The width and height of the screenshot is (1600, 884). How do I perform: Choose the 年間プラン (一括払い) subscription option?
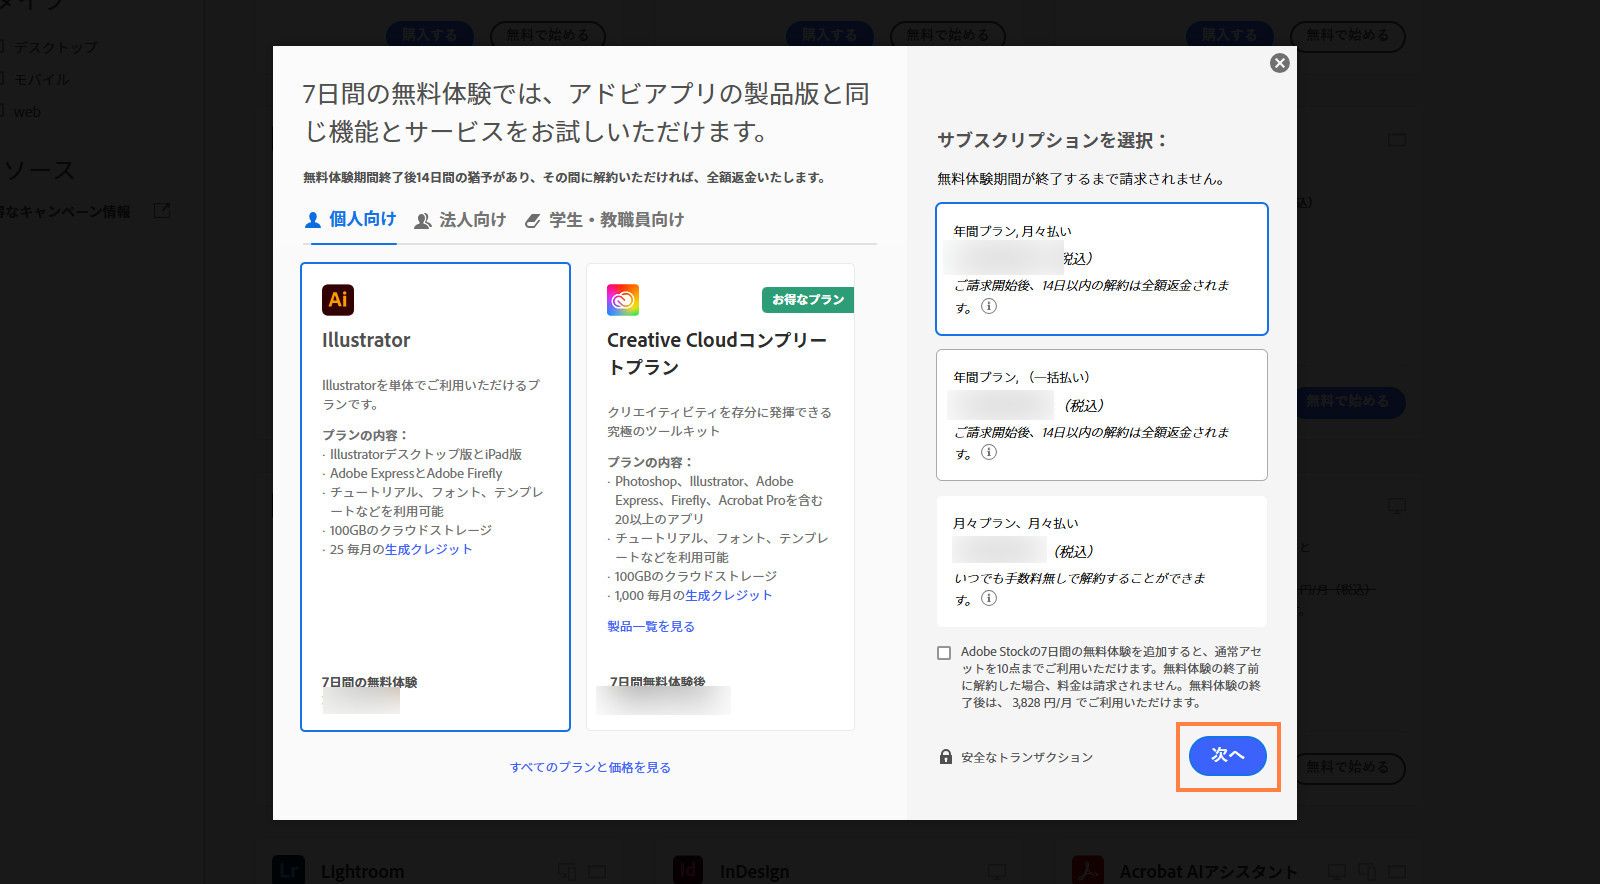coord(1102,415)
